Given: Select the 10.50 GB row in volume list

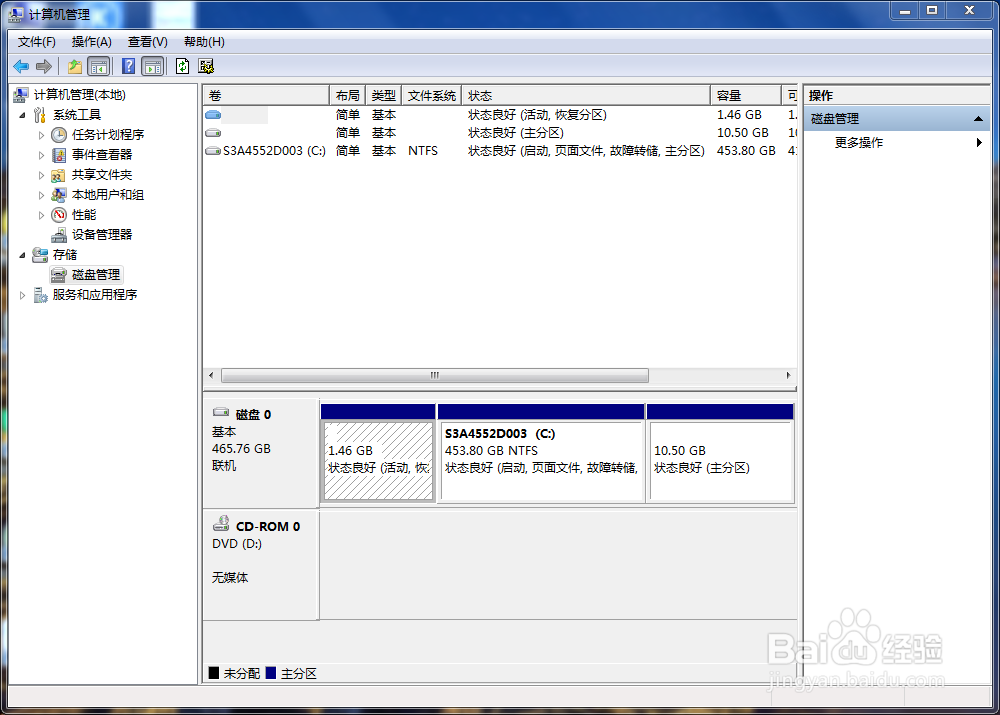Looking at the screenshot, I should pyautogui.click(x=500, y=133).
